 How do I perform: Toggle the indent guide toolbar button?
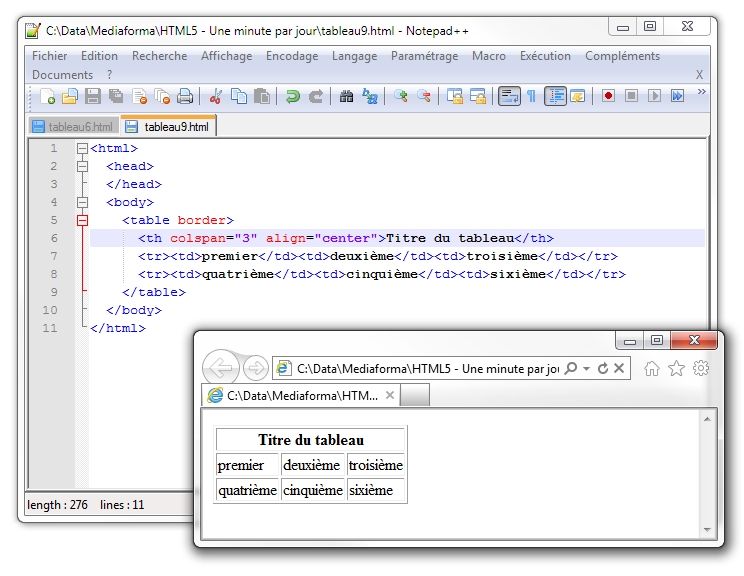point(555,97)
